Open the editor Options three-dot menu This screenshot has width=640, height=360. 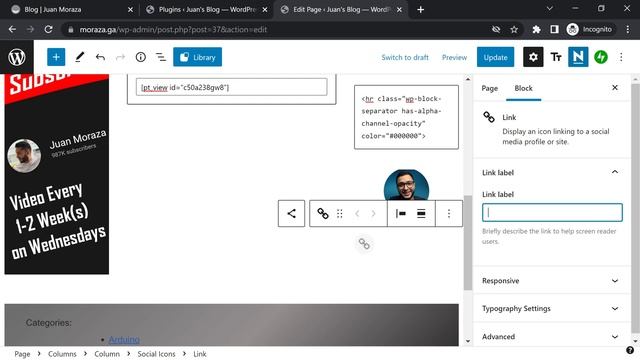point(621,57)
